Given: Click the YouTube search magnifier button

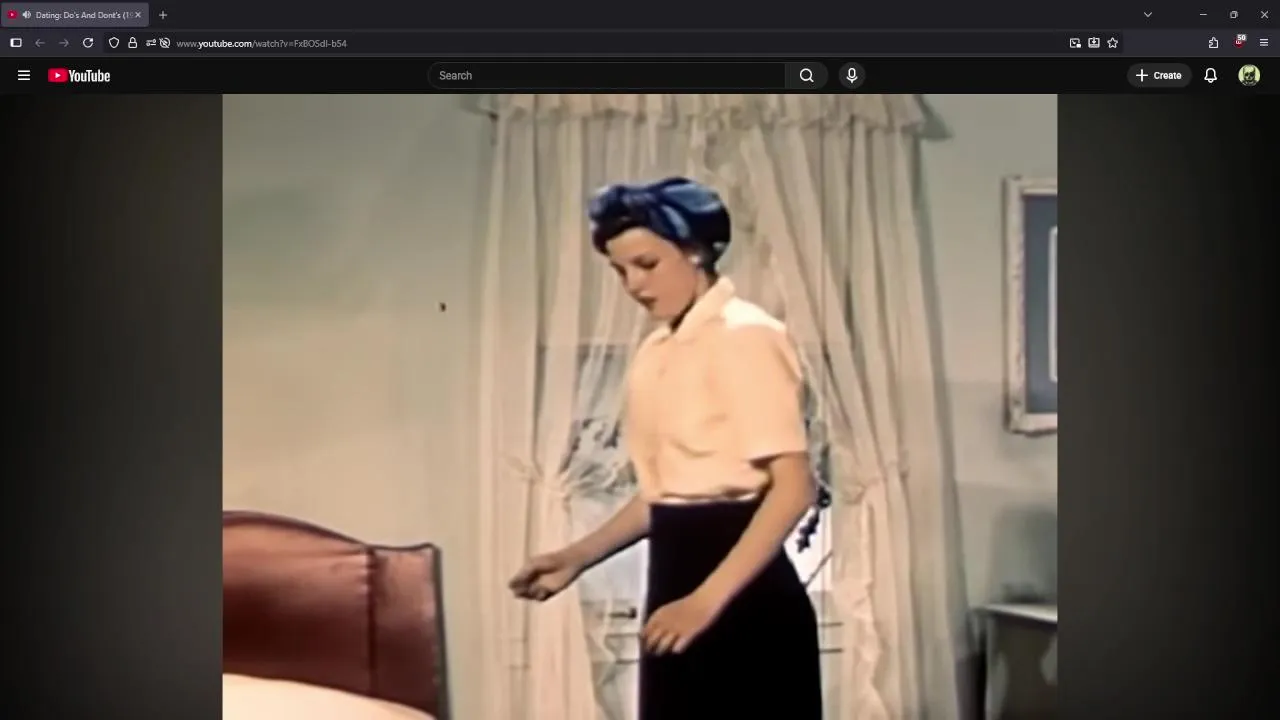Looking at the screenshot, I should 806,75.
